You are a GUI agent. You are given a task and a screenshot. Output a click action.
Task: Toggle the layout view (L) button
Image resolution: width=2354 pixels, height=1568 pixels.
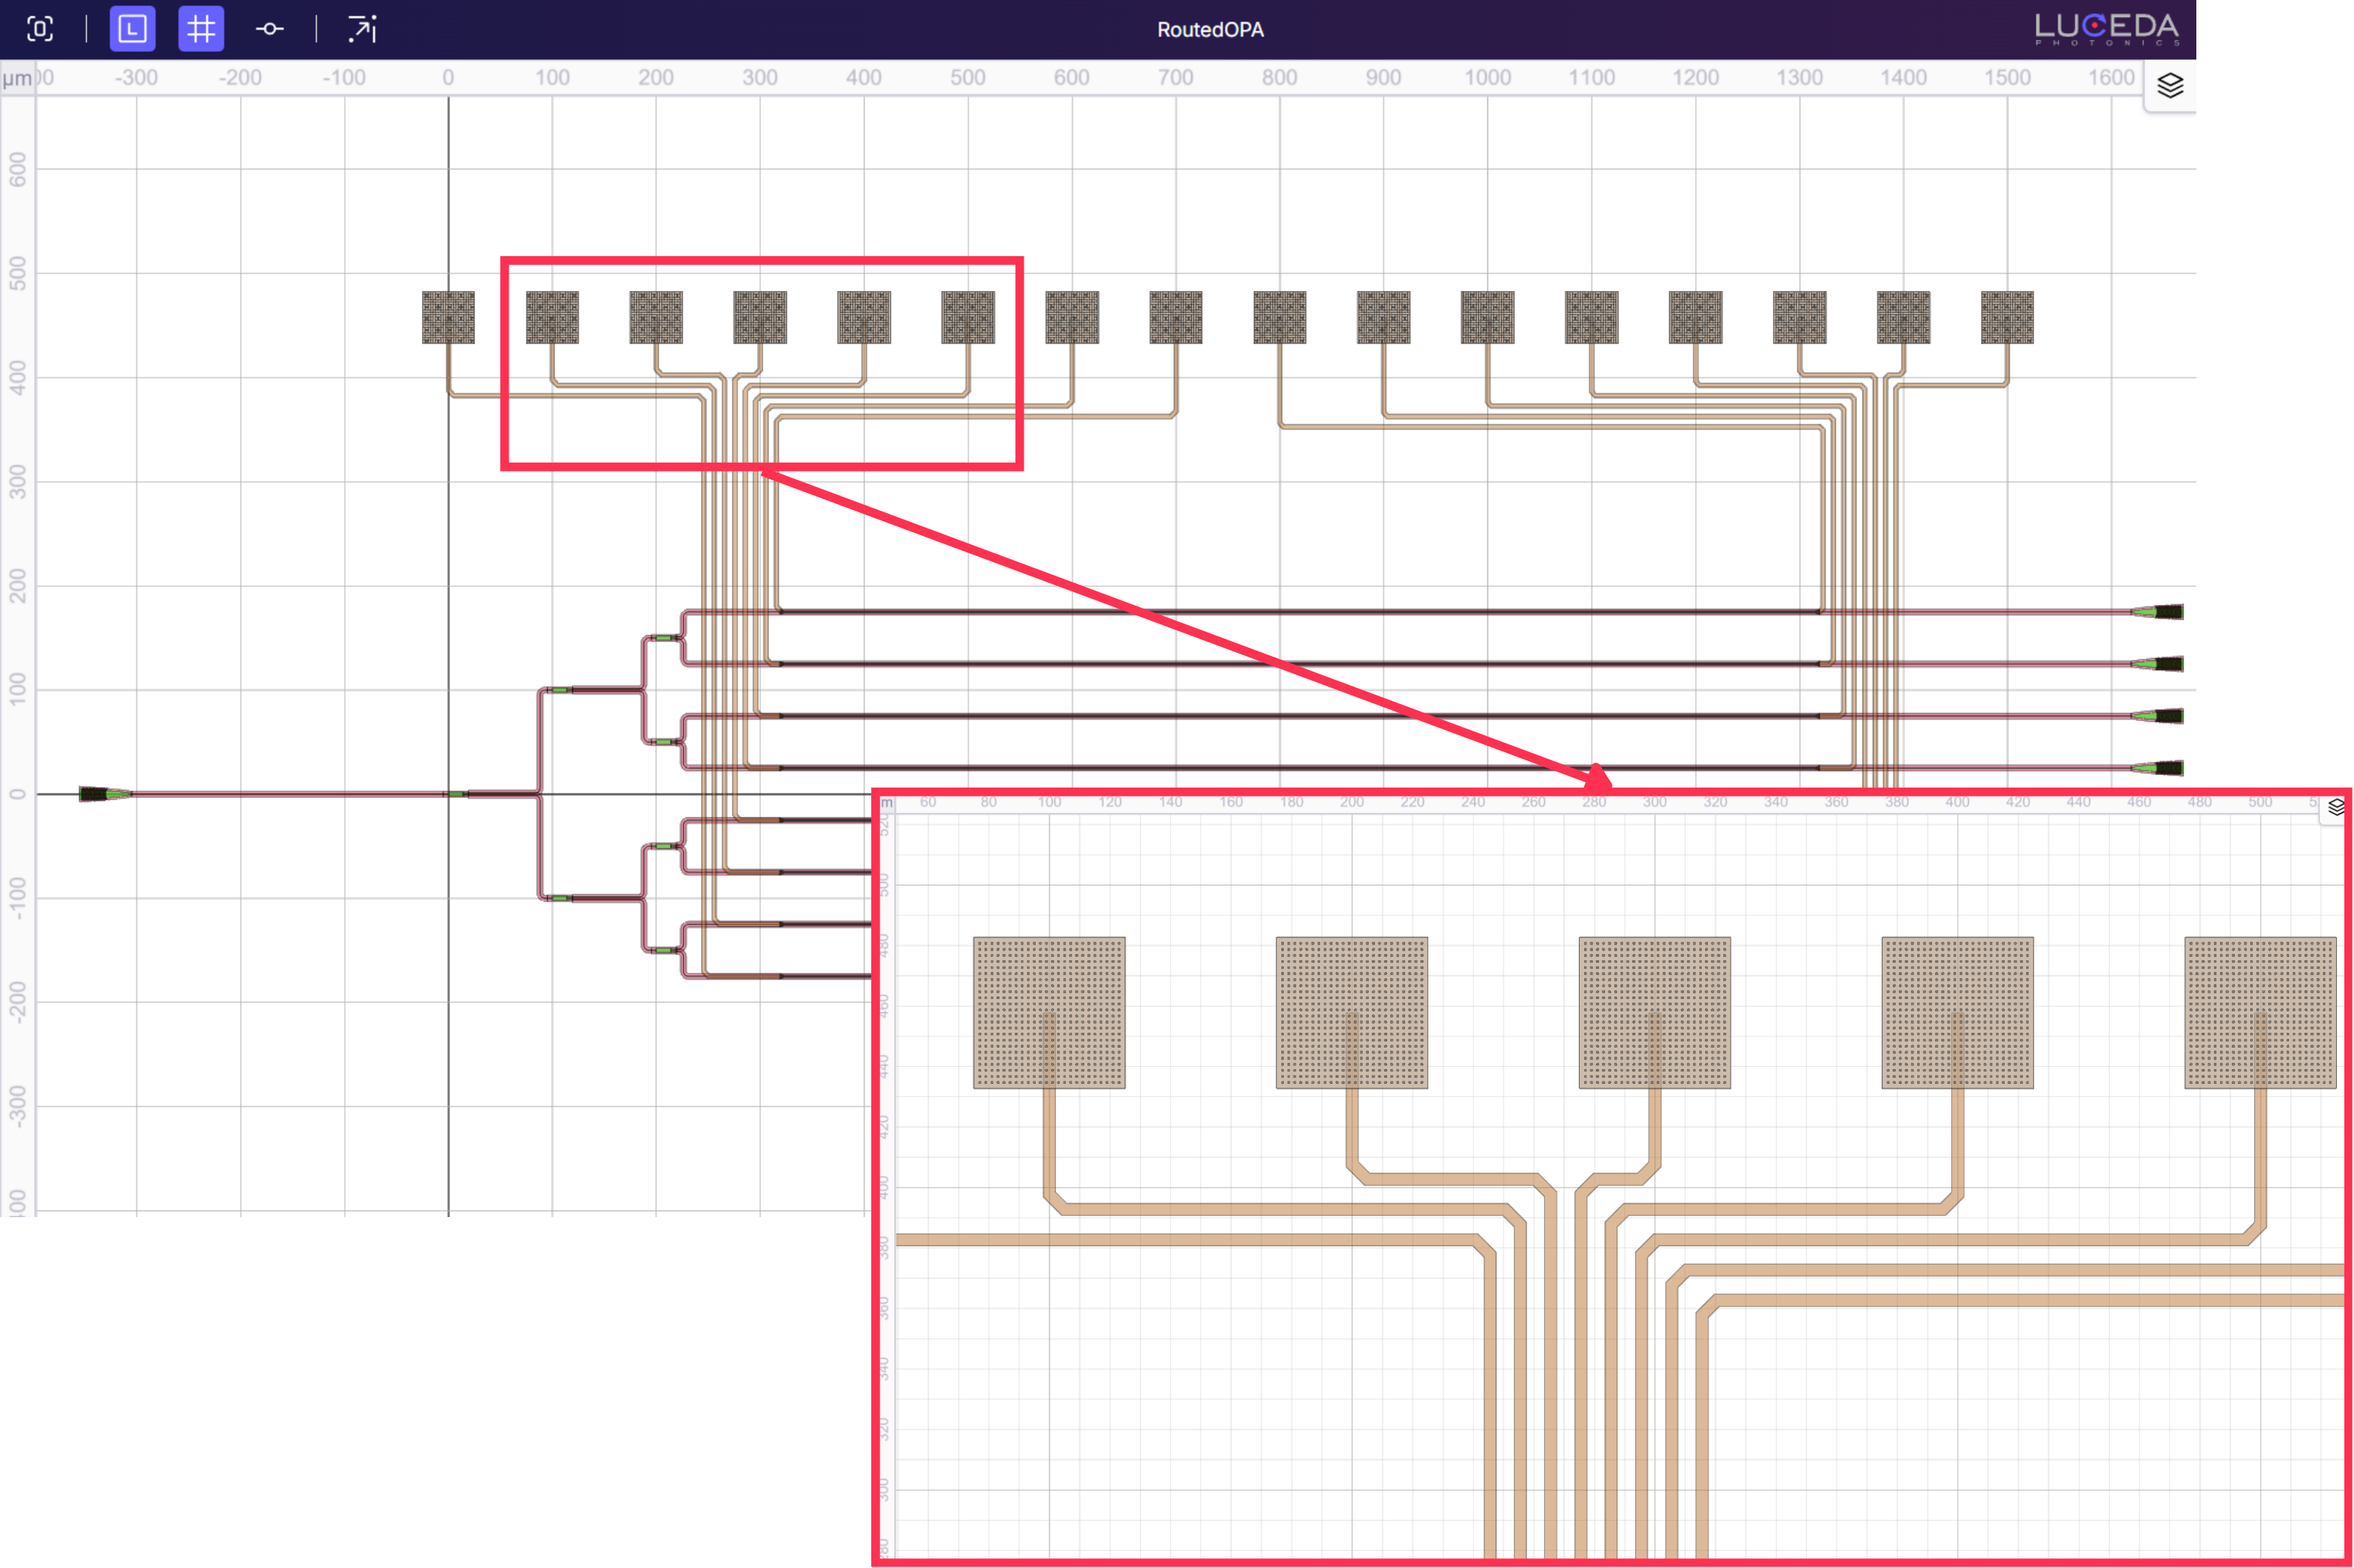point(132,29)
